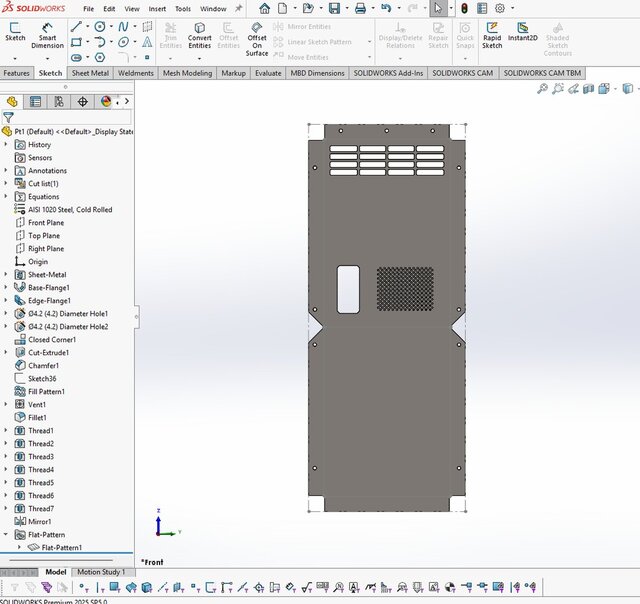The height and width of the screenshot is (604, 640).
Task: Open FeatureManager design tree tab
Action: pyautogui.click(x=12, y=101)
